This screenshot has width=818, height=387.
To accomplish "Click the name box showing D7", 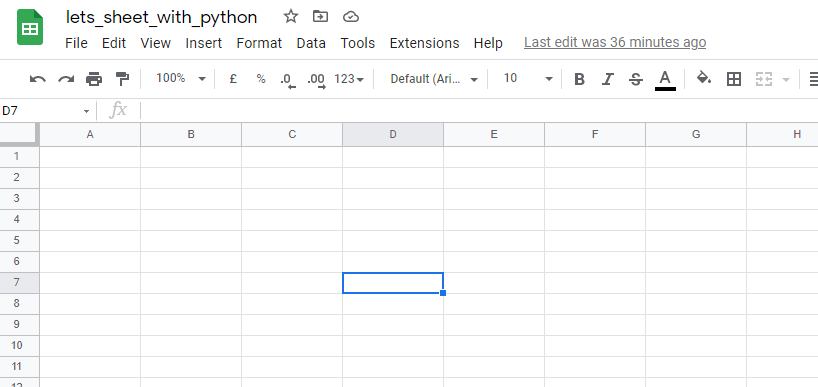I will [41, 111].
